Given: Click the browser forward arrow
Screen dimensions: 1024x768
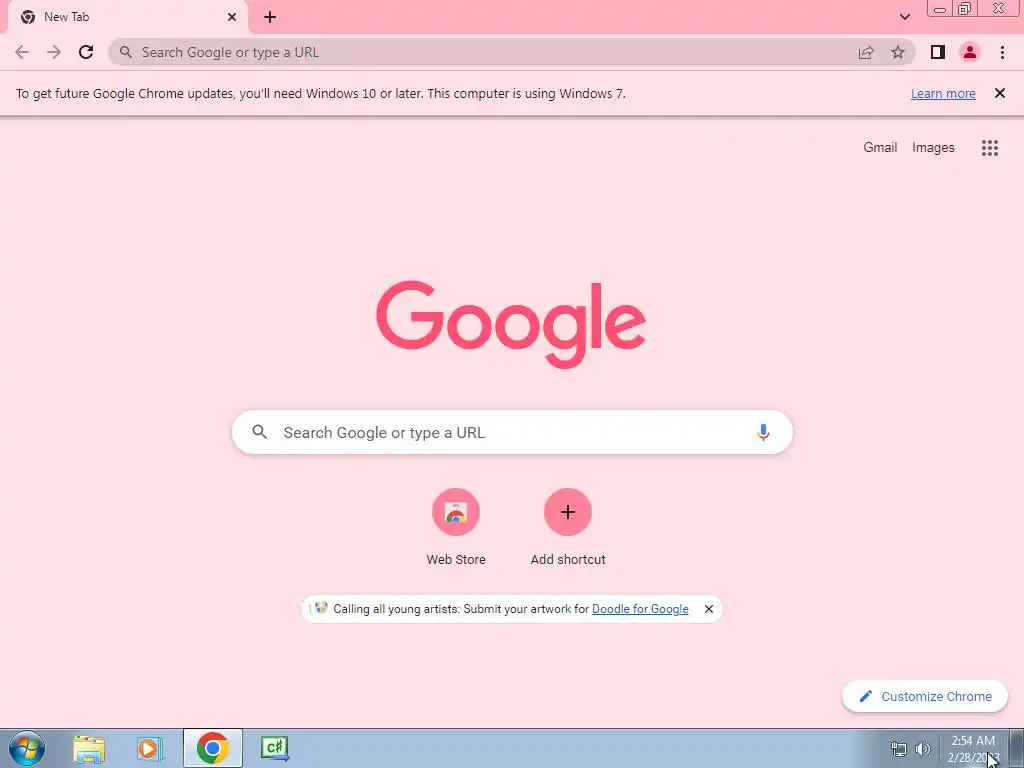Looking at the screenshot, I should point(54,52).
